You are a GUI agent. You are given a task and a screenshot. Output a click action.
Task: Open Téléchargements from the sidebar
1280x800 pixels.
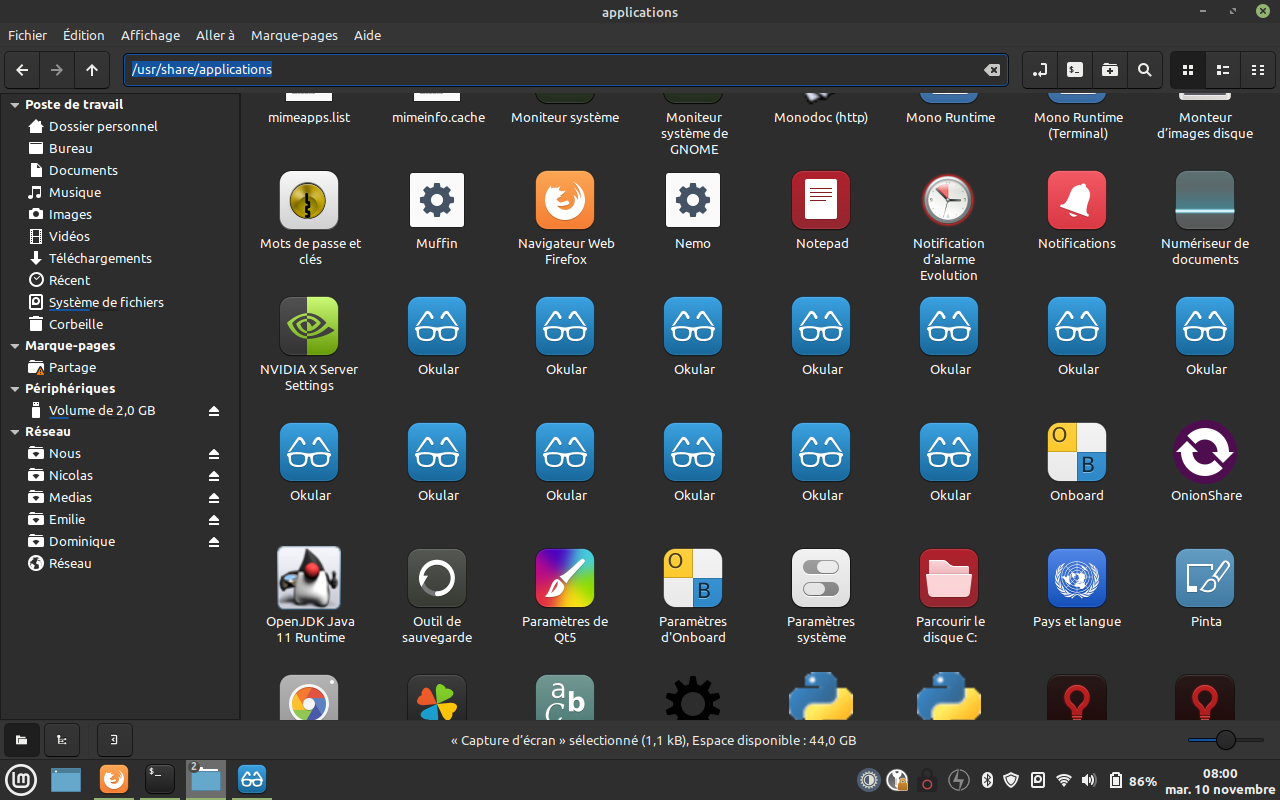100,259
